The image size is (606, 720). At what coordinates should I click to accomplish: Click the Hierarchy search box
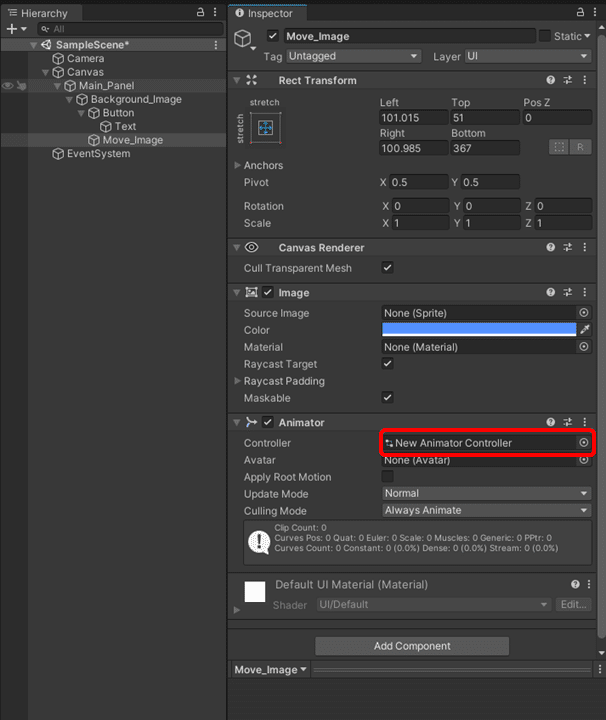point(130,29)
